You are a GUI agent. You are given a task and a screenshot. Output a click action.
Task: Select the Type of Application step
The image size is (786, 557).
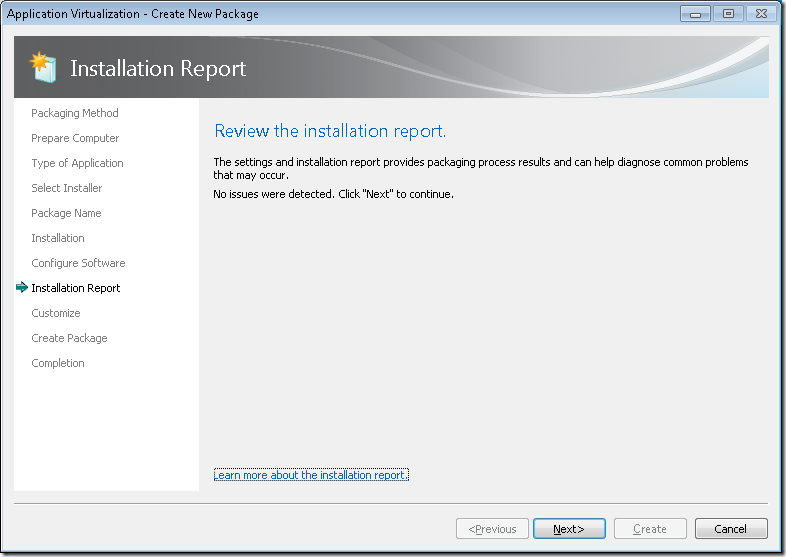point(77,163)
